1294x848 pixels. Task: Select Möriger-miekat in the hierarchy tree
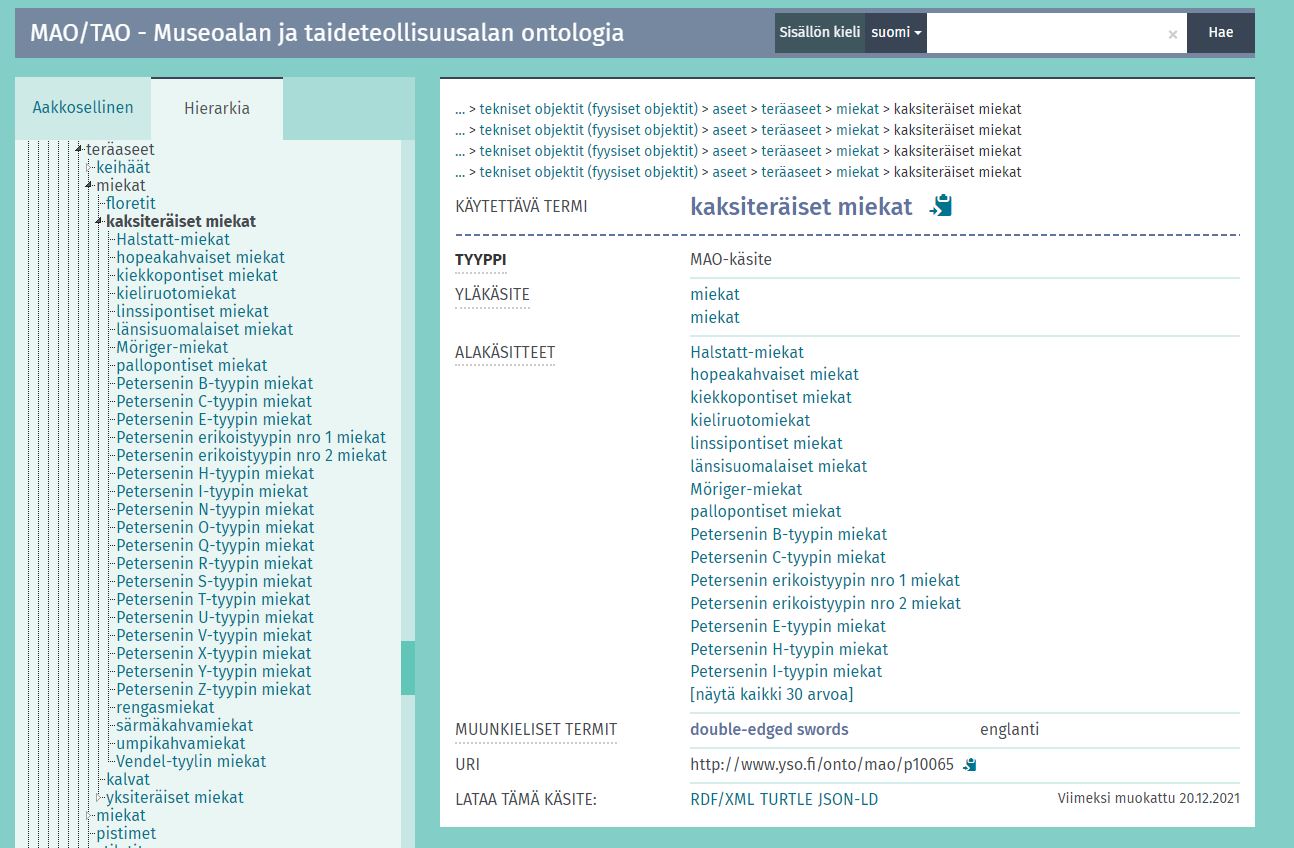click(x=172, y=347)
